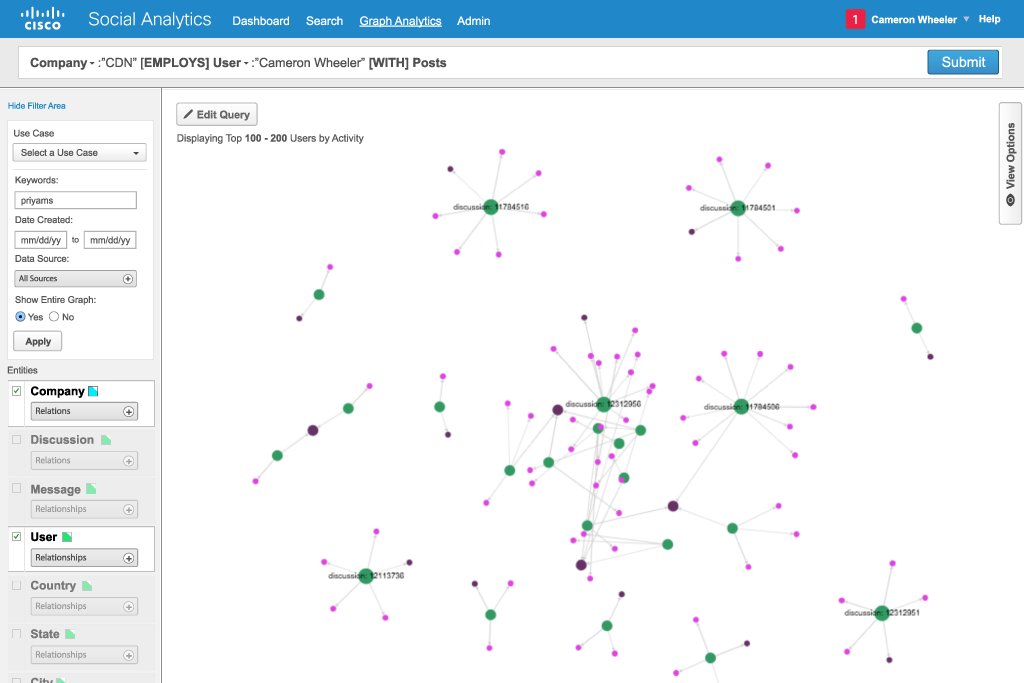The height and width of the screenshot is (683, 1024).
Task: Click the Cisco logo
Action: [43, 19]
